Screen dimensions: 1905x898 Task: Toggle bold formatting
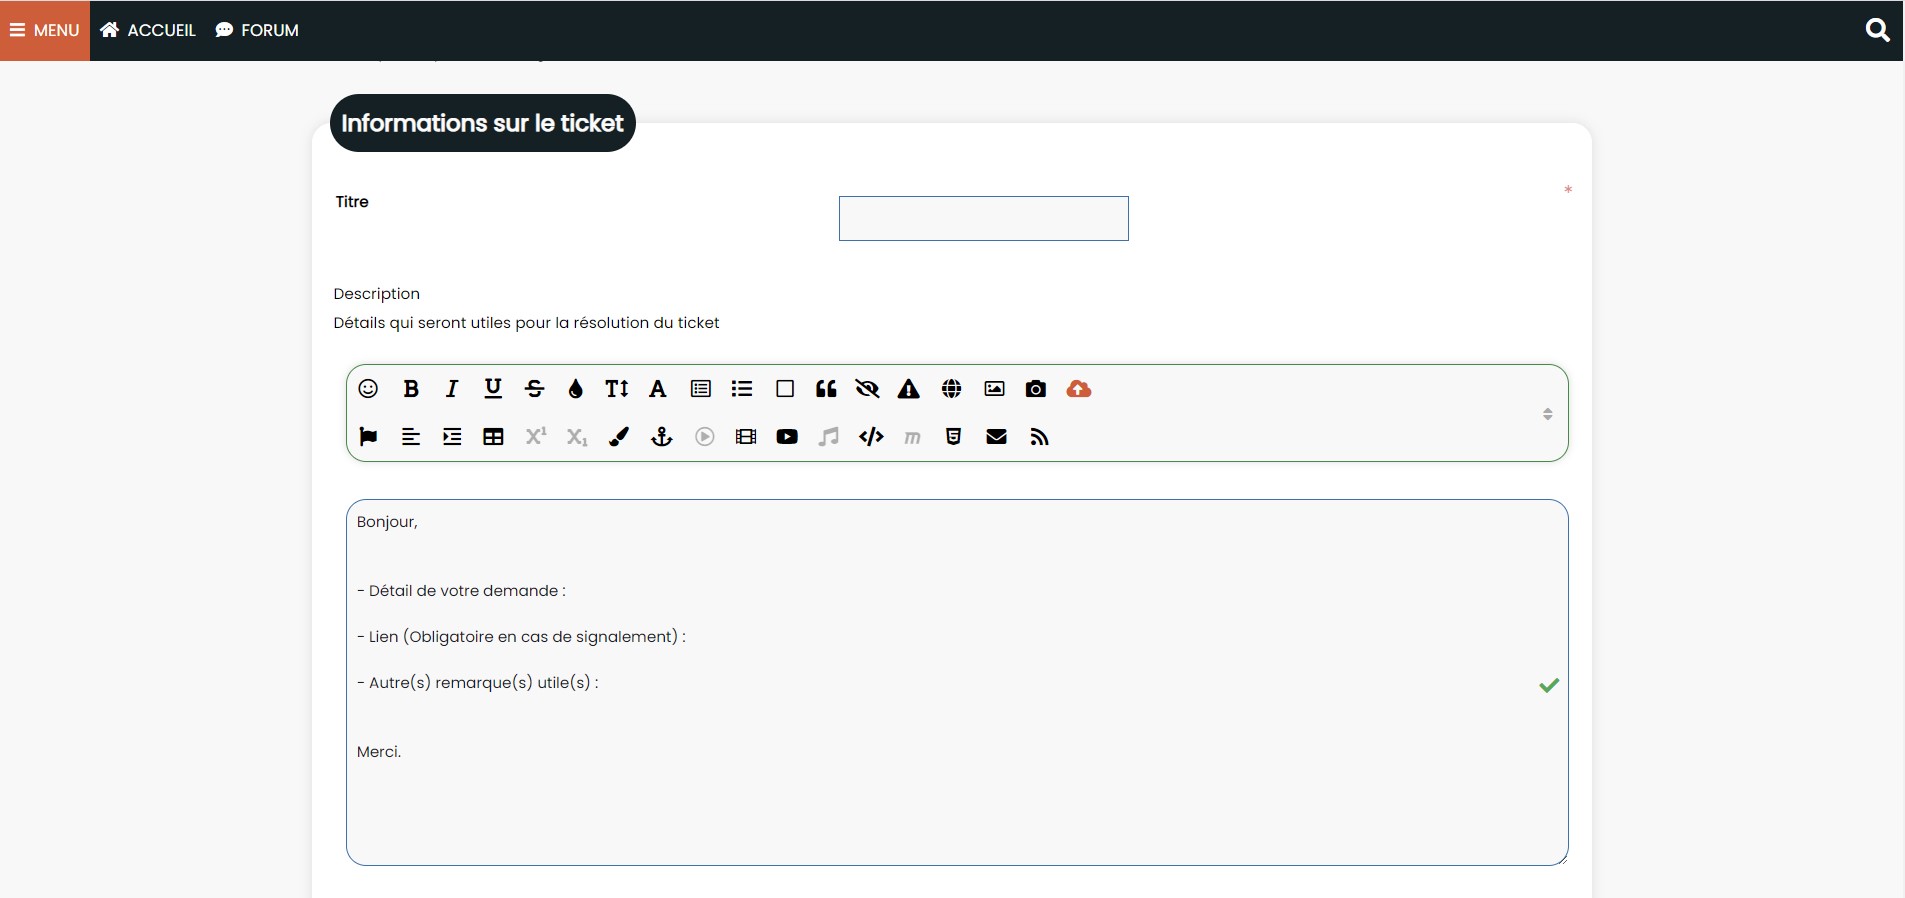click(x=411, y=389)
